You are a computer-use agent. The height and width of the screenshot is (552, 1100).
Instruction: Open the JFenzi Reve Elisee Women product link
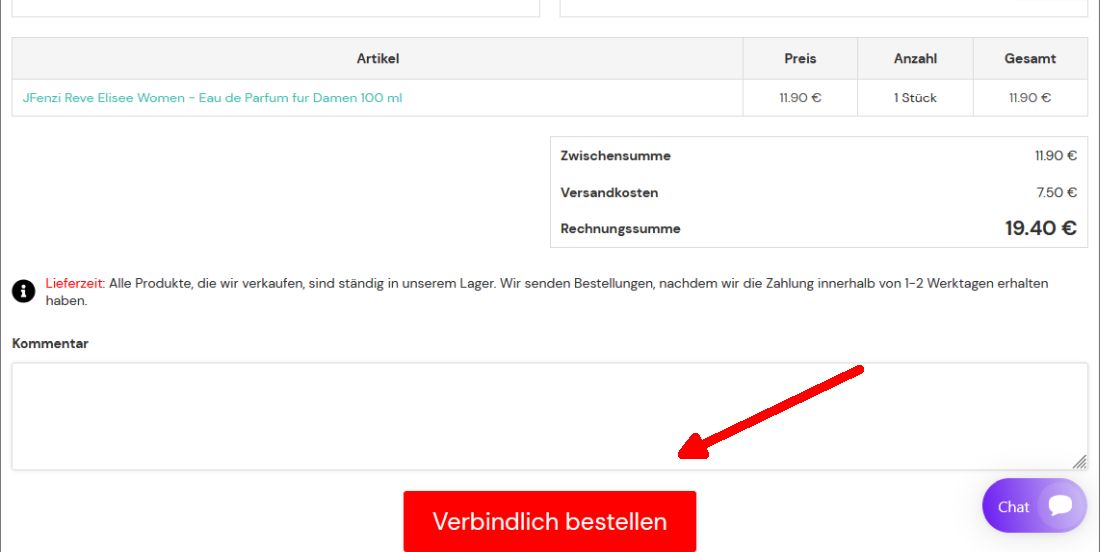[213, 97]
